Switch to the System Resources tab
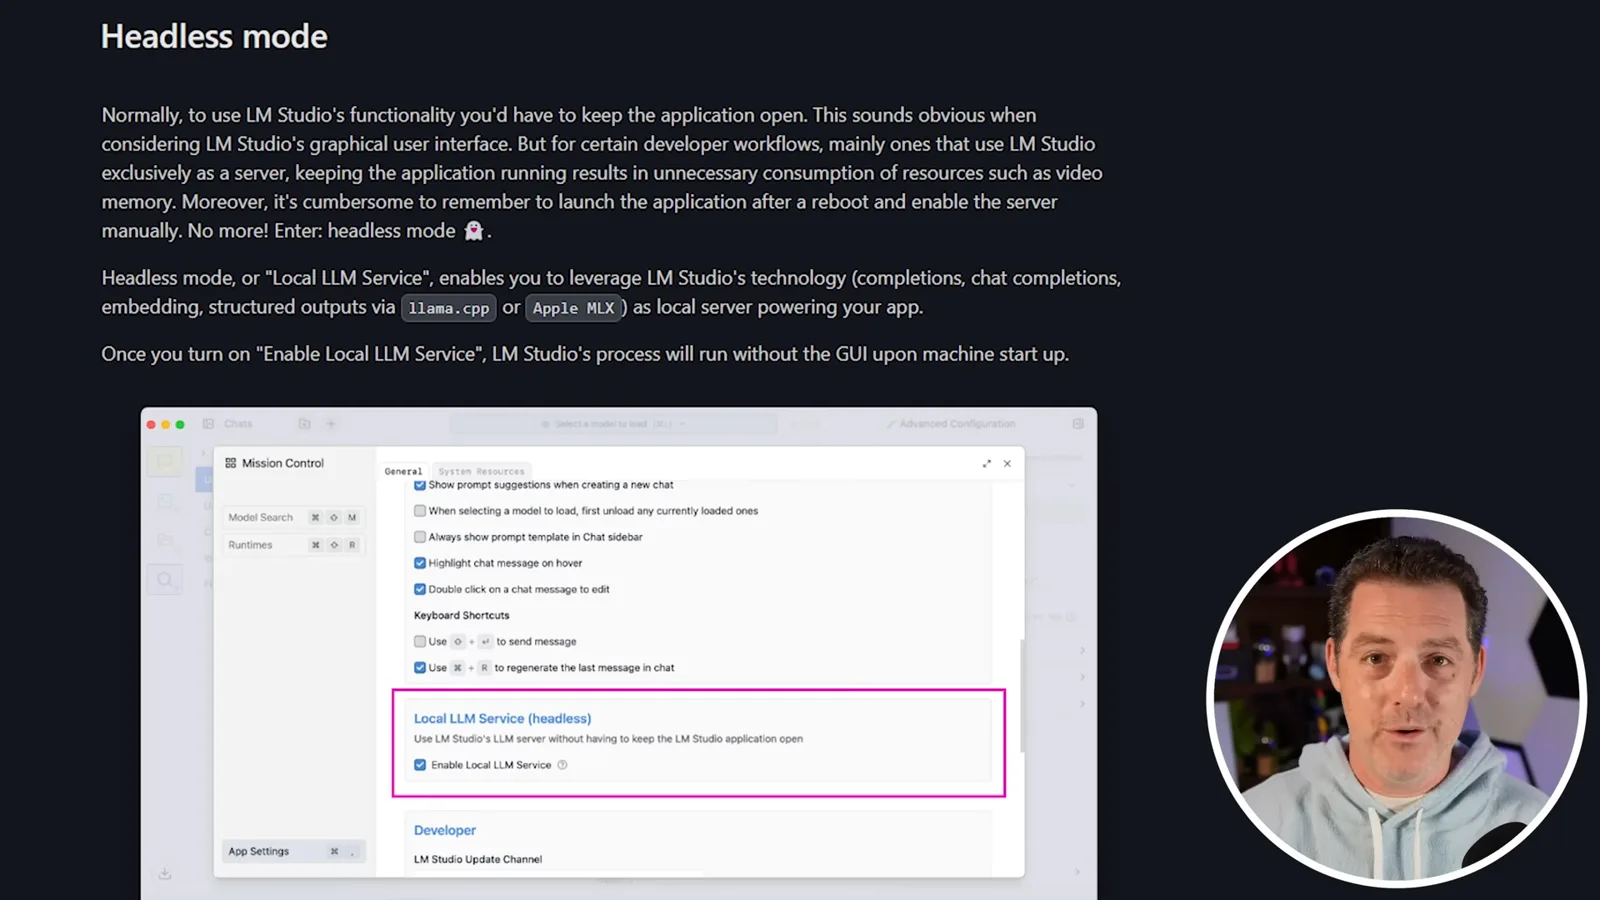This screenshot has height=900, width=1600. coord(481,471)
